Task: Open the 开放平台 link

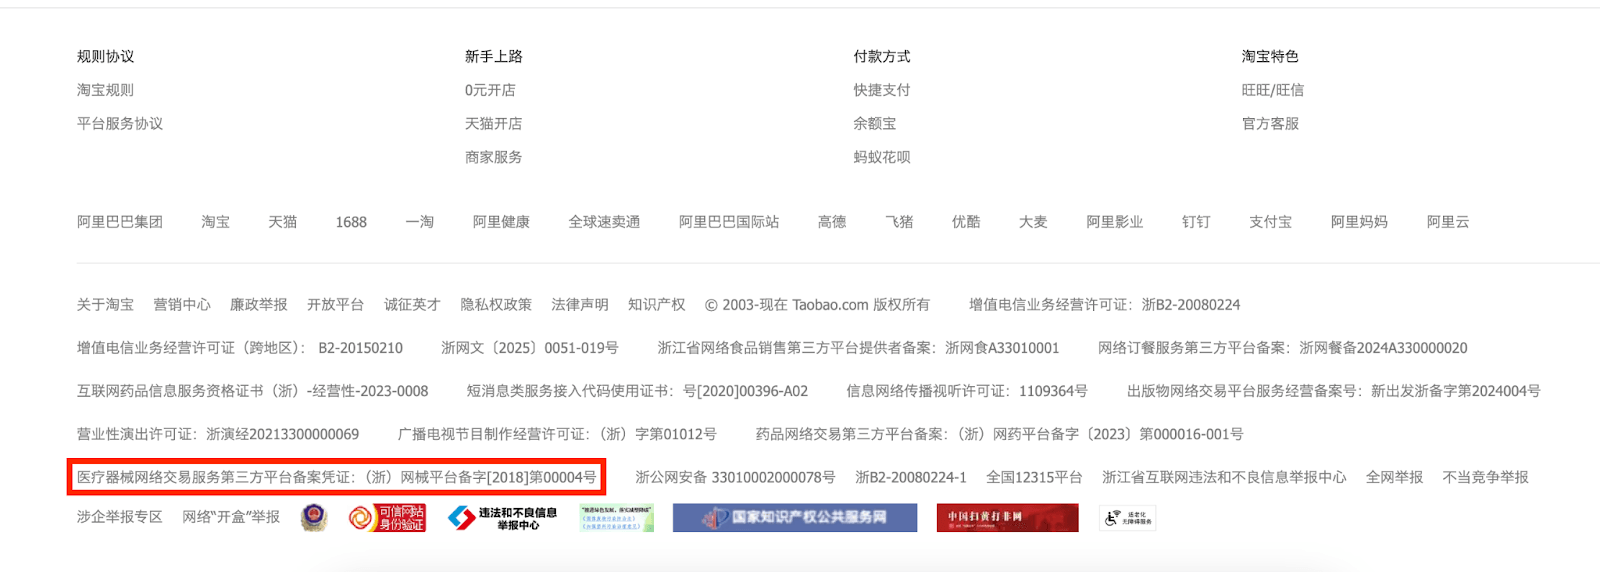Action: click(x=335, y=305)
